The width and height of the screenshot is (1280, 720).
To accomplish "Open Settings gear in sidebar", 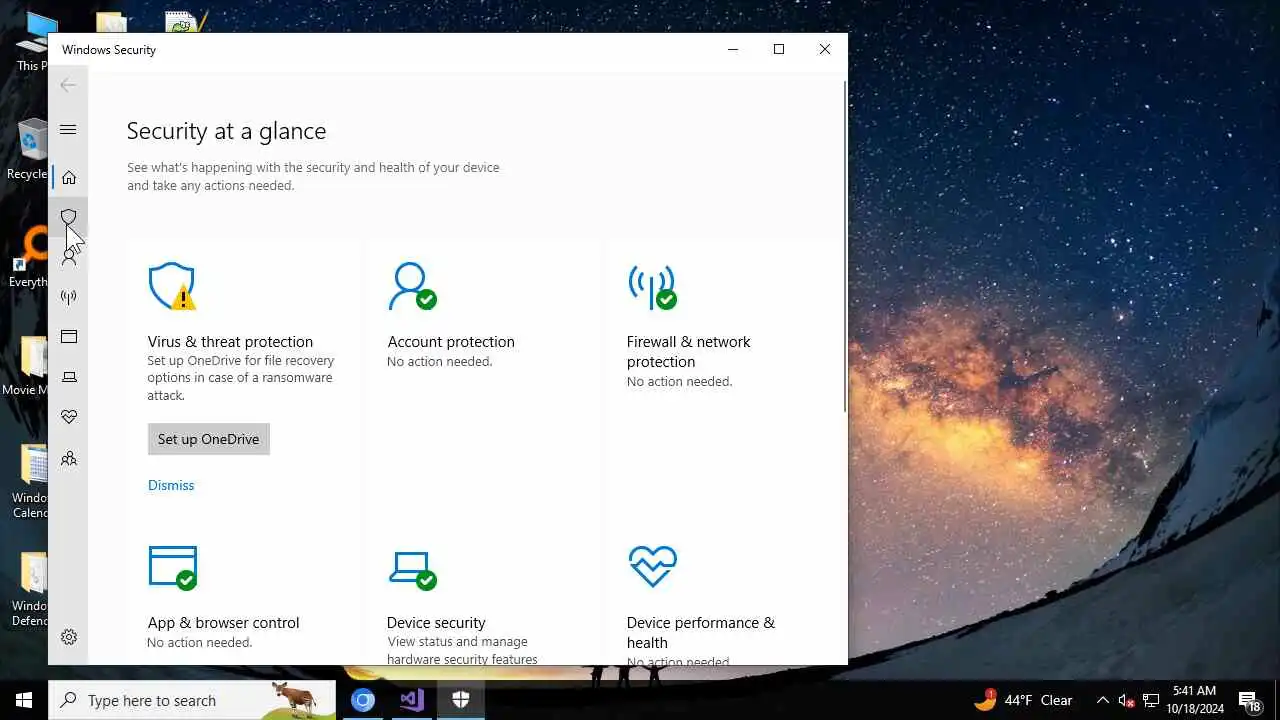I will tap(68, 637).
